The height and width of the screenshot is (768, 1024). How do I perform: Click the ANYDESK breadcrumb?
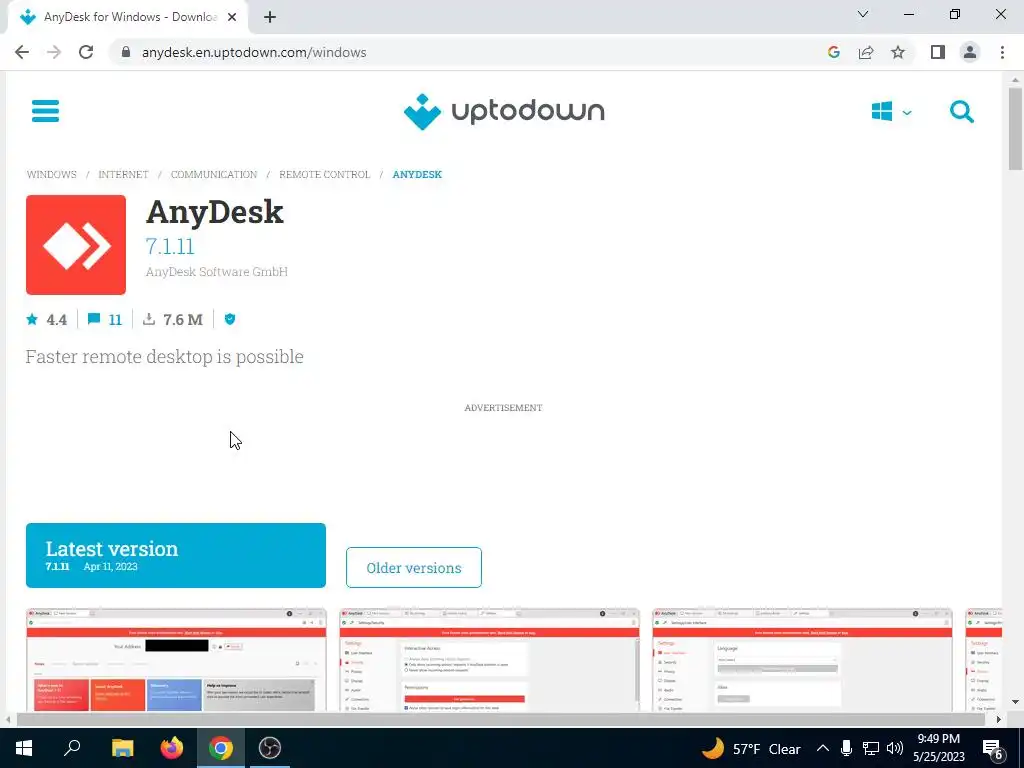(417, 174)
